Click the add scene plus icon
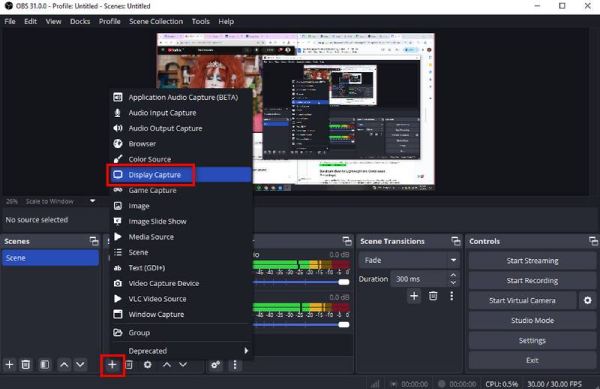 [x=10, y=365]
